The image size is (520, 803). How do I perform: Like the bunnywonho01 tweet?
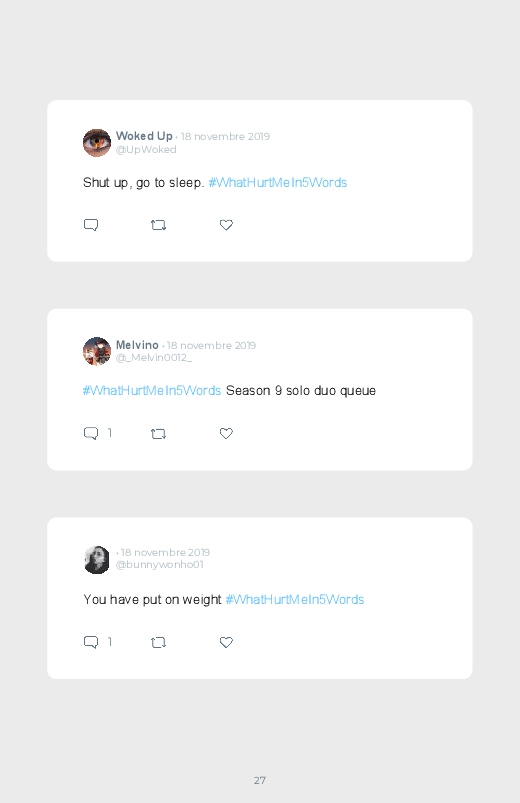(x=226, y=642)
